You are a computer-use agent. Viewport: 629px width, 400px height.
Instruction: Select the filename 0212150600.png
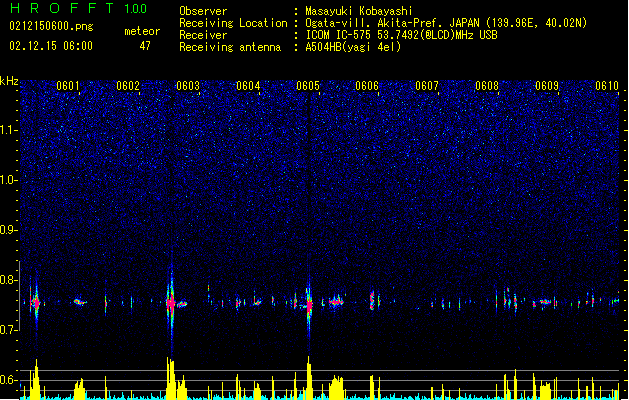click(x=51, y=27)
